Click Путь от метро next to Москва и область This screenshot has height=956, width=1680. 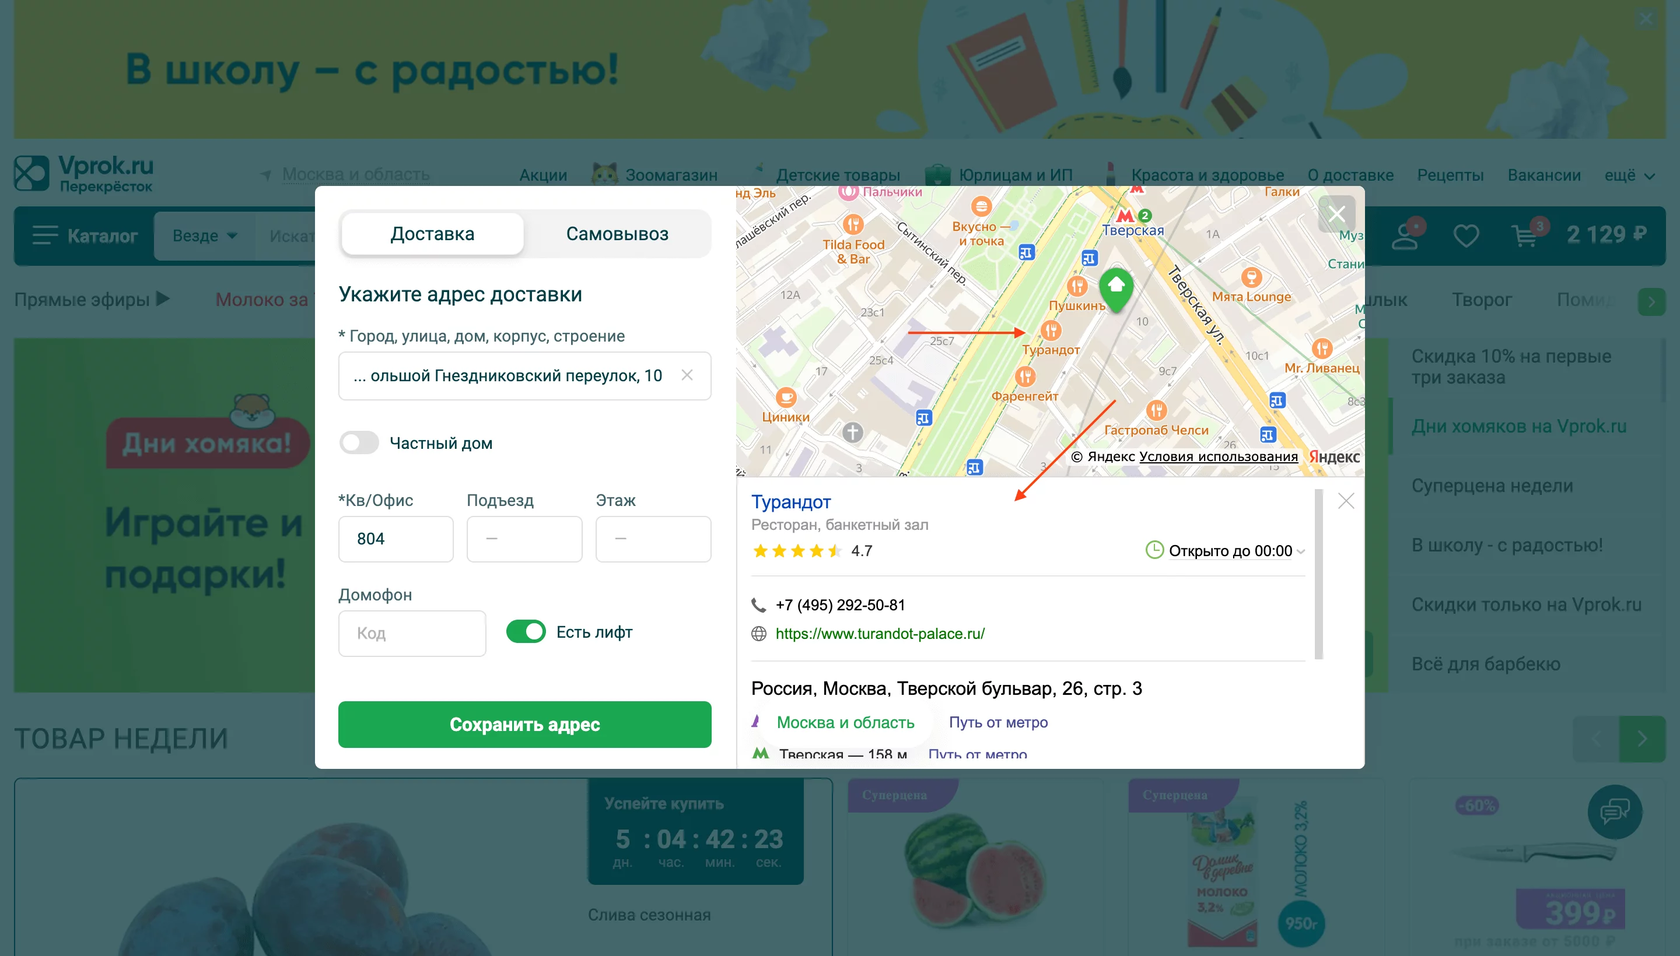click(x=998, y=723)
